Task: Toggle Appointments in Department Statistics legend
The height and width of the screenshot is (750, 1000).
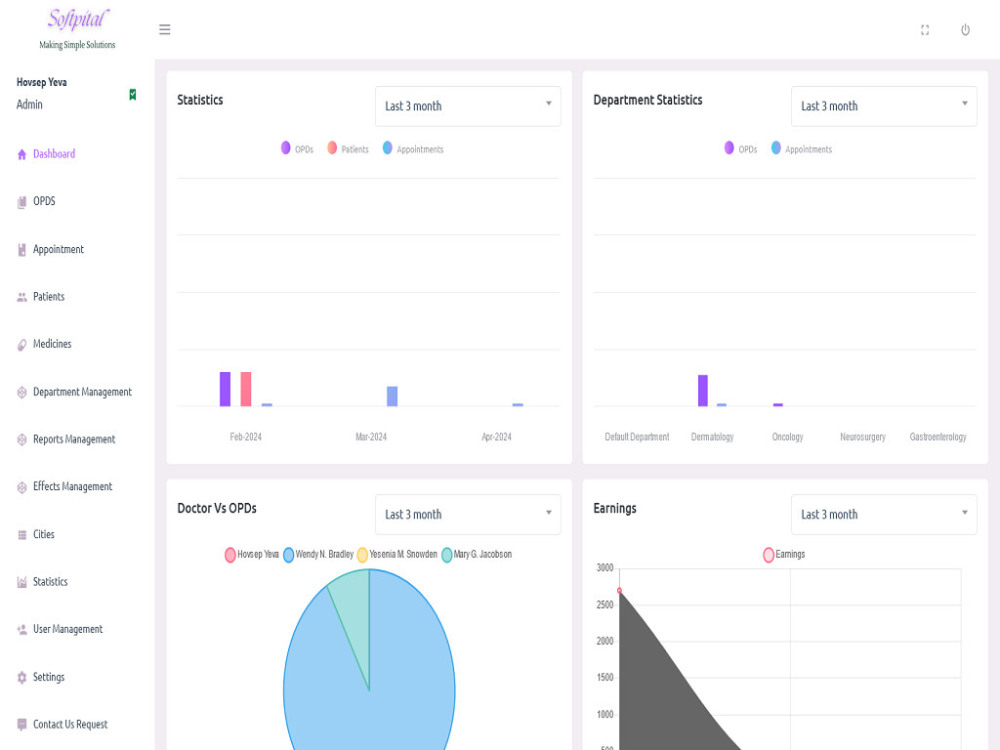Action: (802, 149)
